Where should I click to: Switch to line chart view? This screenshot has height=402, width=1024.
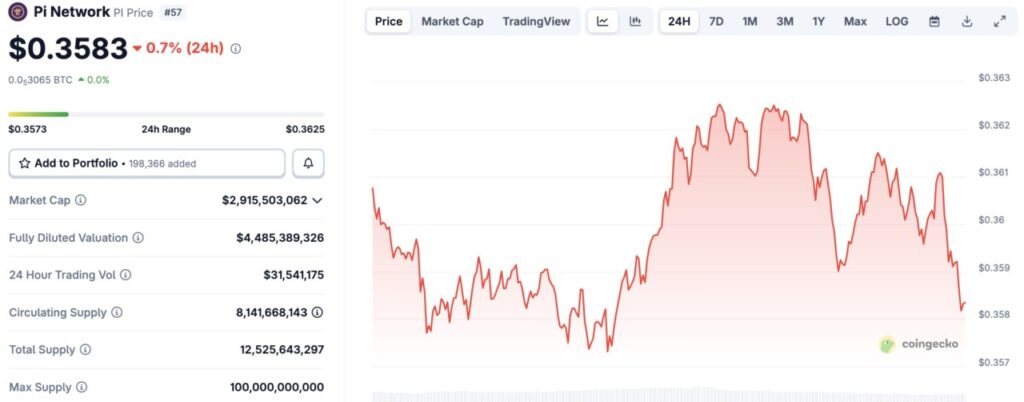pos(602,21)
